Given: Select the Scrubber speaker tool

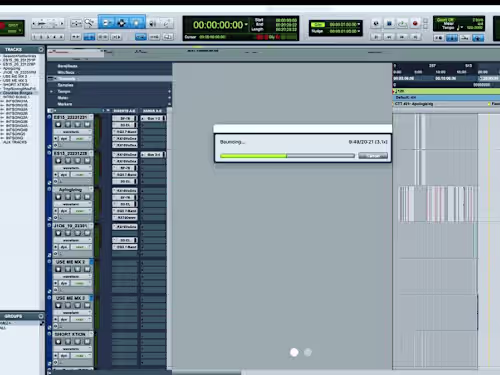Looking at the screenshot, I should pos(152,23).
